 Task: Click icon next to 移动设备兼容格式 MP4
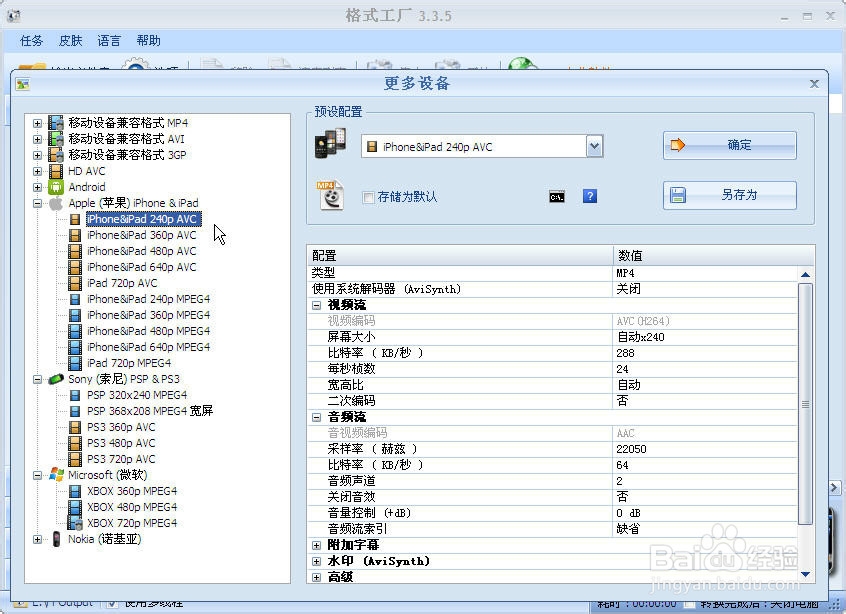coord(56,122)
